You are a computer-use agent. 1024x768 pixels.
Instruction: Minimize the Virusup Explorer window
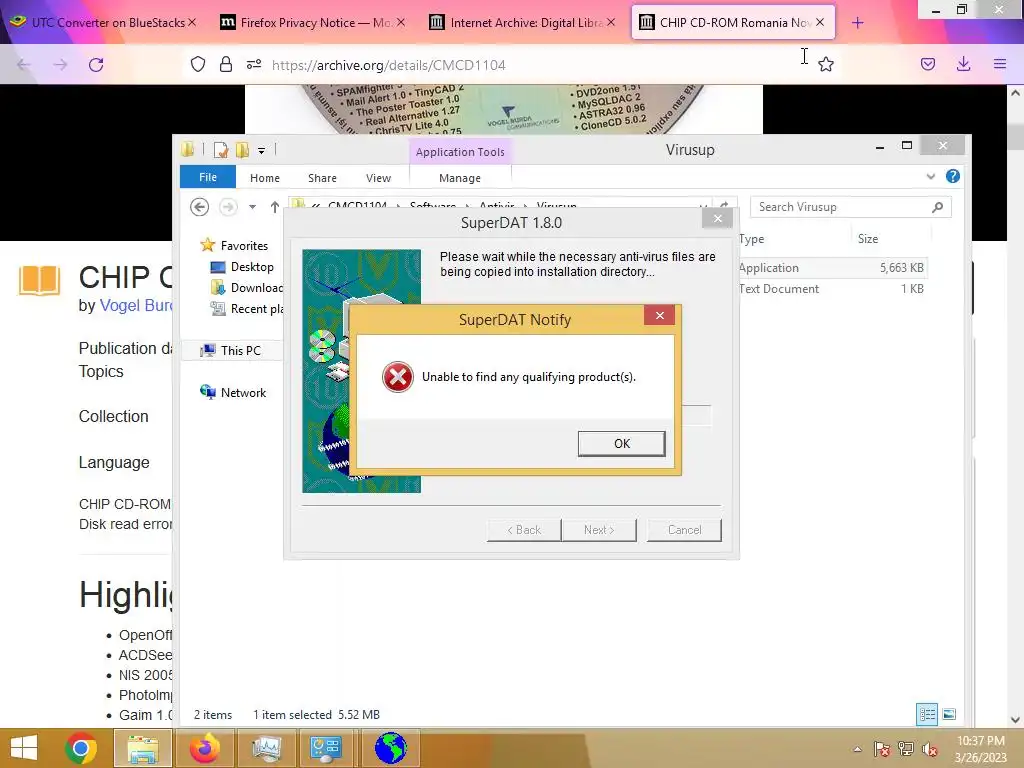(880, 146)
